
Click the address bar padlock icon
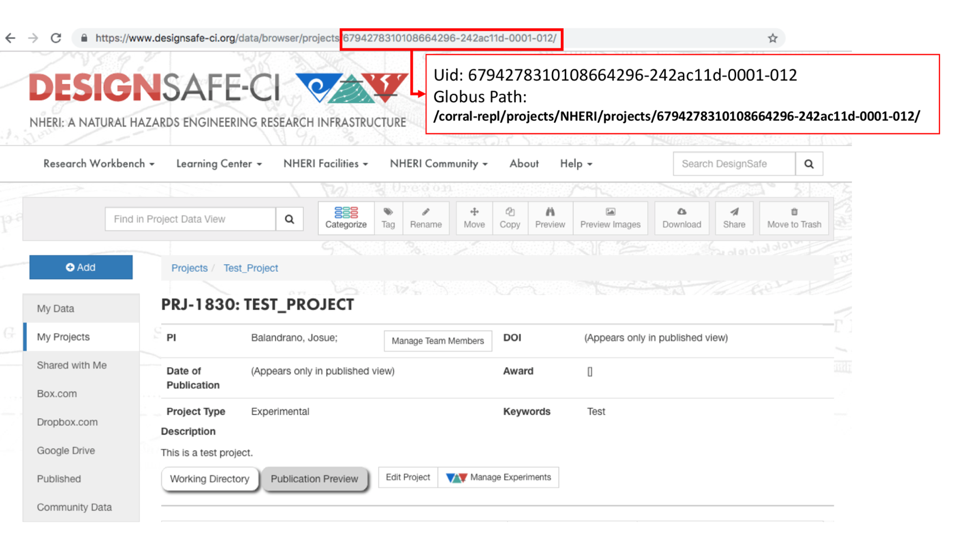(x=84, y=38)
